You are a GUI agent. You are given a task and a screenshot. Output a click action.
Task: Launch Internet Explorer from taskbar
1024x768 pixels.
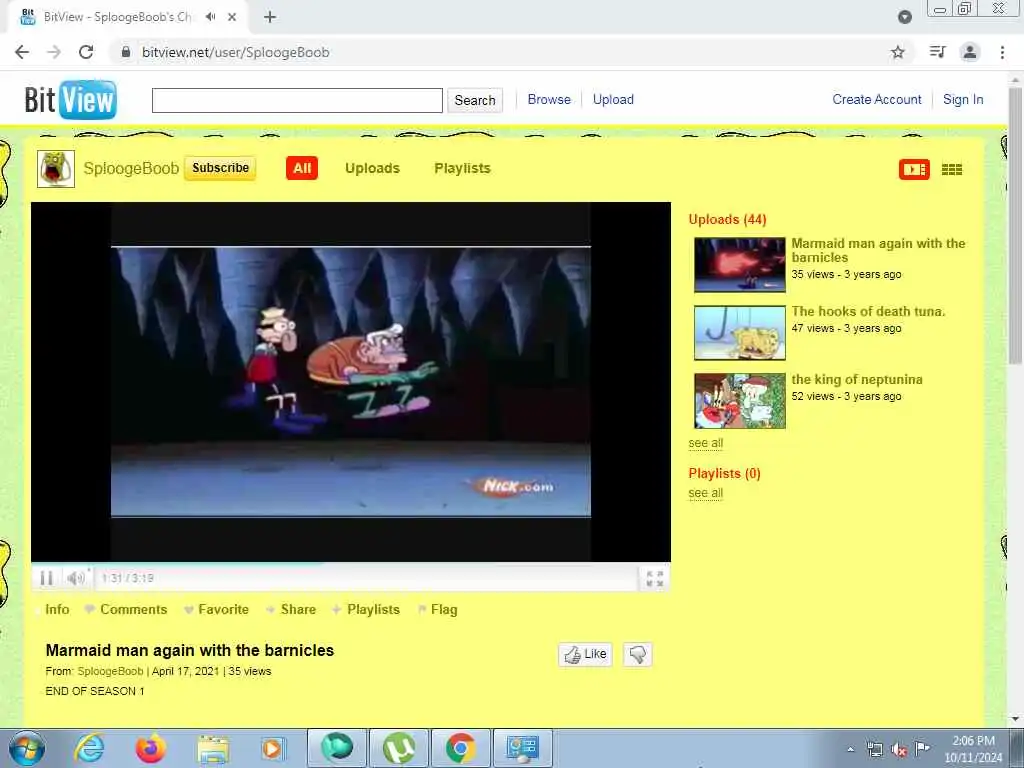89,748
